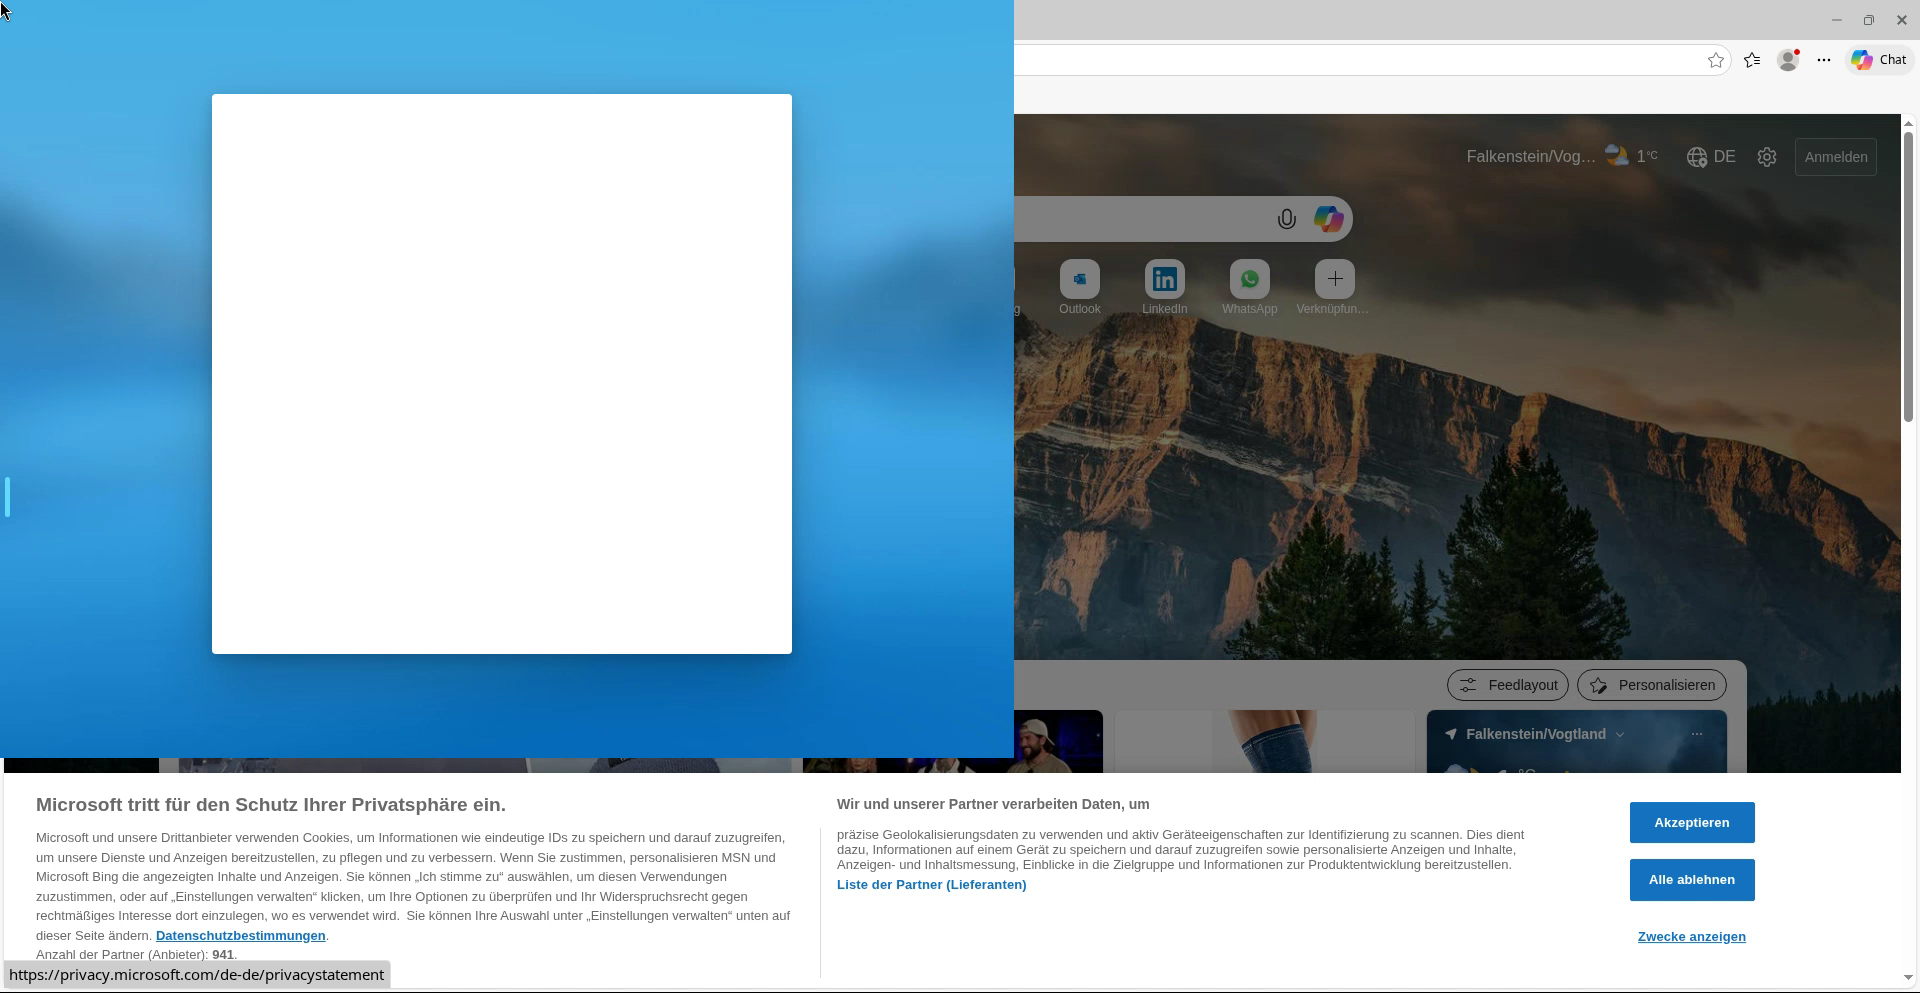Click the Datenschutzbestimmungen link

pyautogui.click(x=240, y=936)
